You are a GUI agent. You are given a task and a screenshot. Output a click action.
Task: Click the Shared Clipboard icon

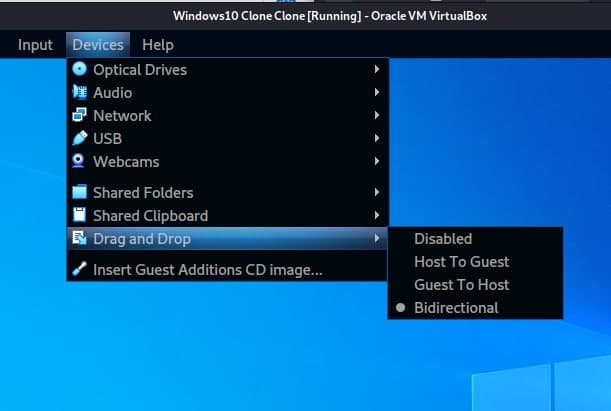click(x=79, y=216)
